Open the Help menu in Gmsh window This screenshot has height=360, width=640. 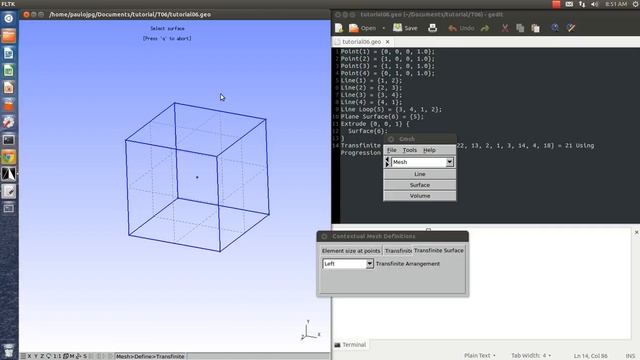[429, 150]
